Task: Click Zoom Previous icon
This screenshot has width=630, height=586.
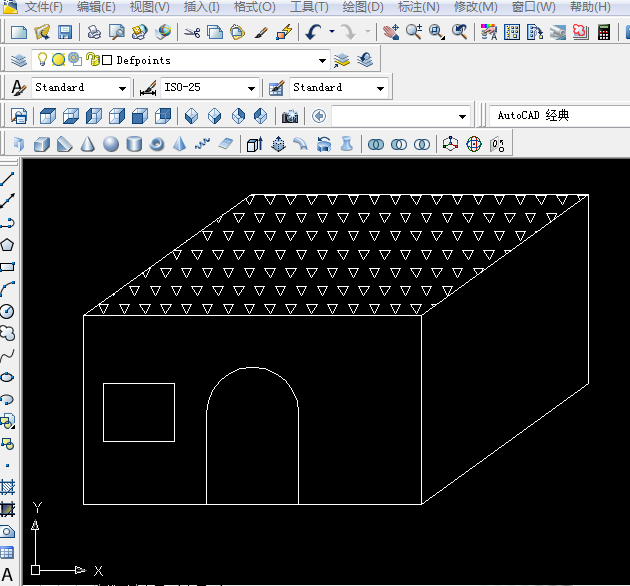Action: pos(460,32)
